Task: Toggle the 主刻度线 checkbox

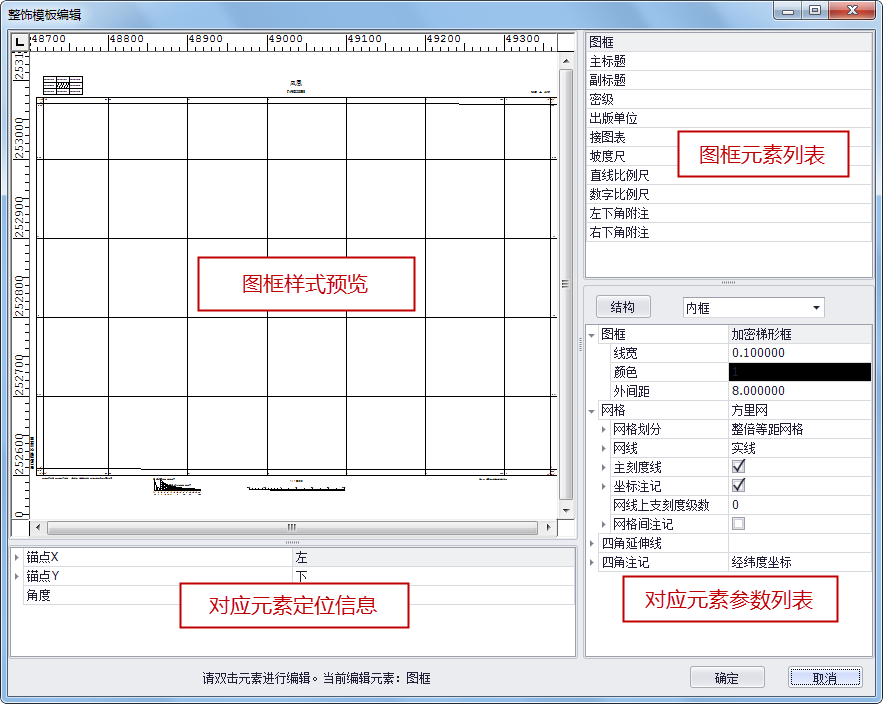Action: coord(738,467)
